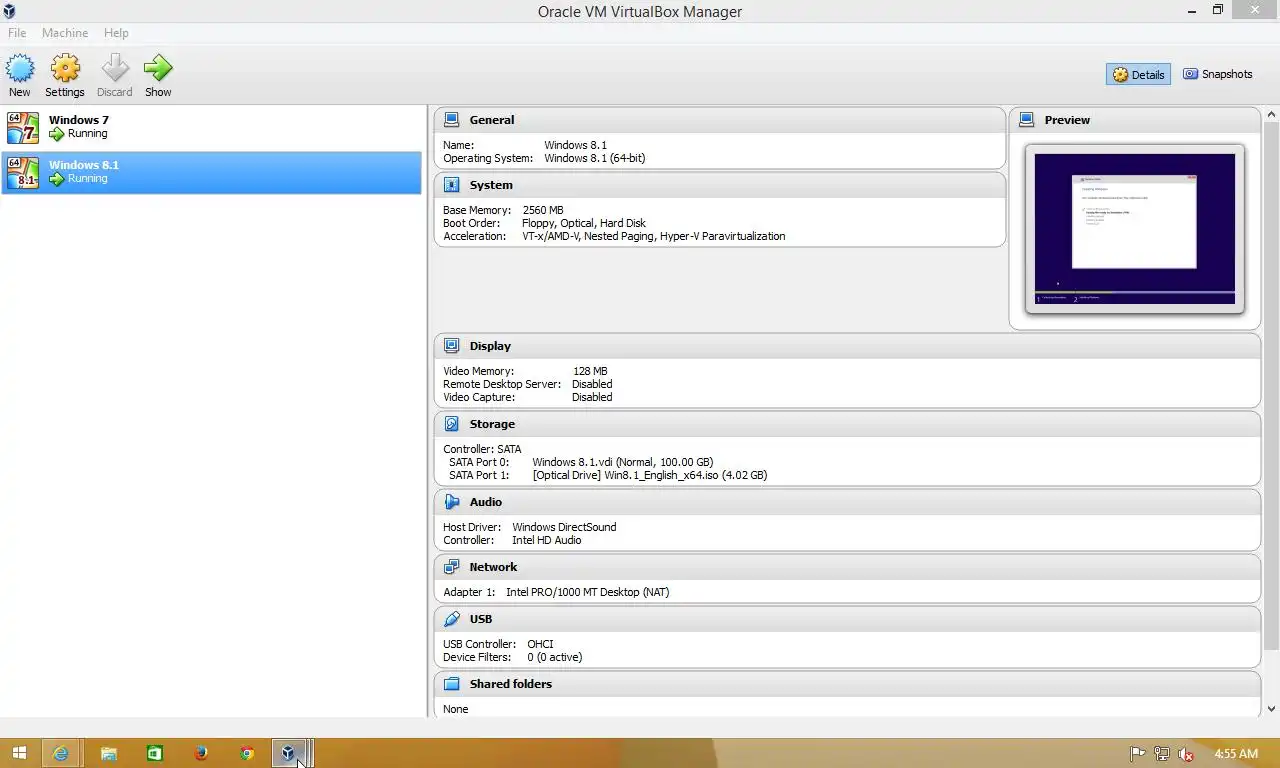Screen dimensions: 1280x768
Task: Launch Chrome from the taskbar
Action: (x=247, y=753)
